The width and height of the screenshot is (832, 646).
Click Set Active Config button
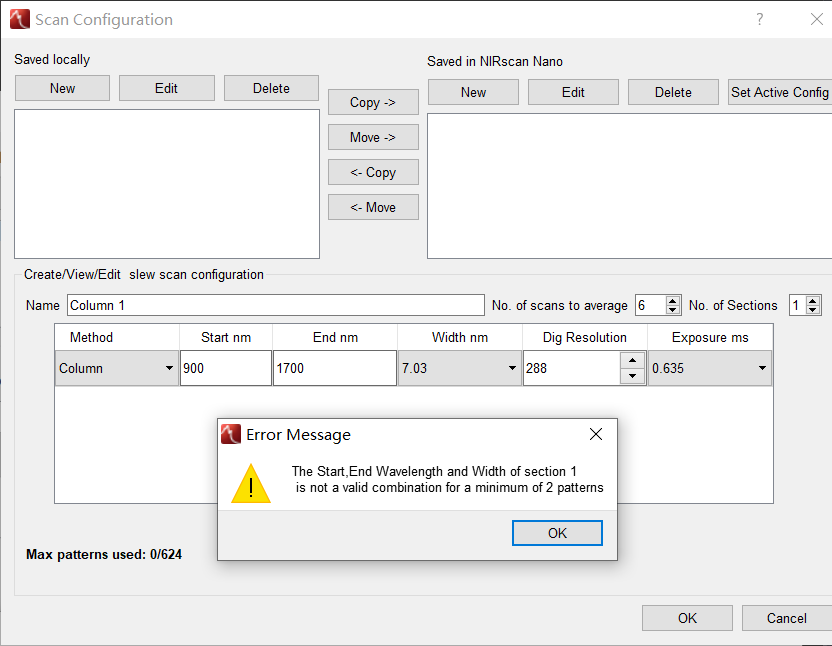pyautogui.click(x=779, y=92)
